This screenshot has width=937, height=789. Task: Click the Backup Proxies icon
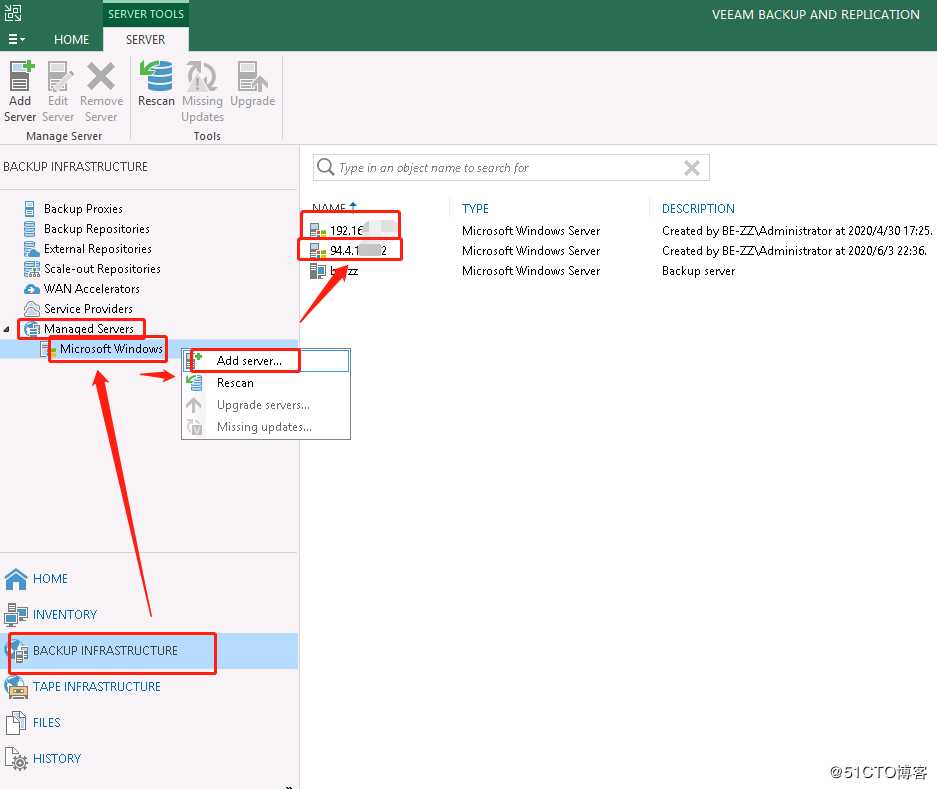(x=29, y=209)
